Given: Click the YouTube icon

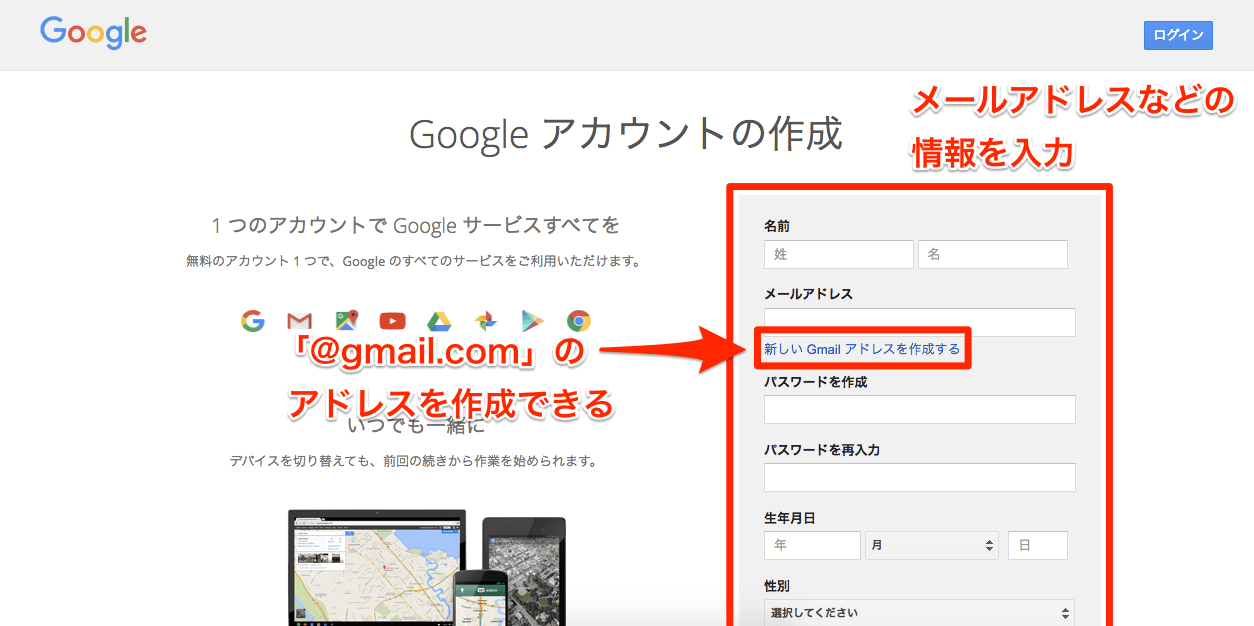Looking at the screenshot, I should (x=393, y=321).
